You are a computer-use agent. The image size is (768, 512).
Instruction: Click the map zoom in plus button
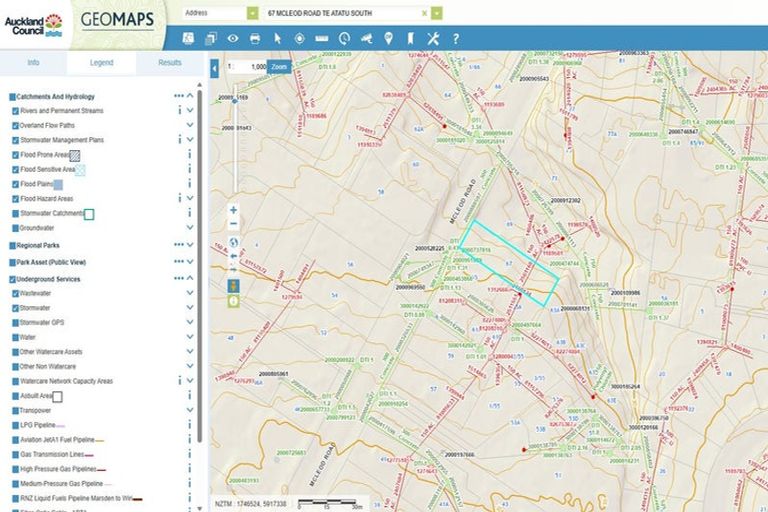pyautogui.click(x=233, y=210)
